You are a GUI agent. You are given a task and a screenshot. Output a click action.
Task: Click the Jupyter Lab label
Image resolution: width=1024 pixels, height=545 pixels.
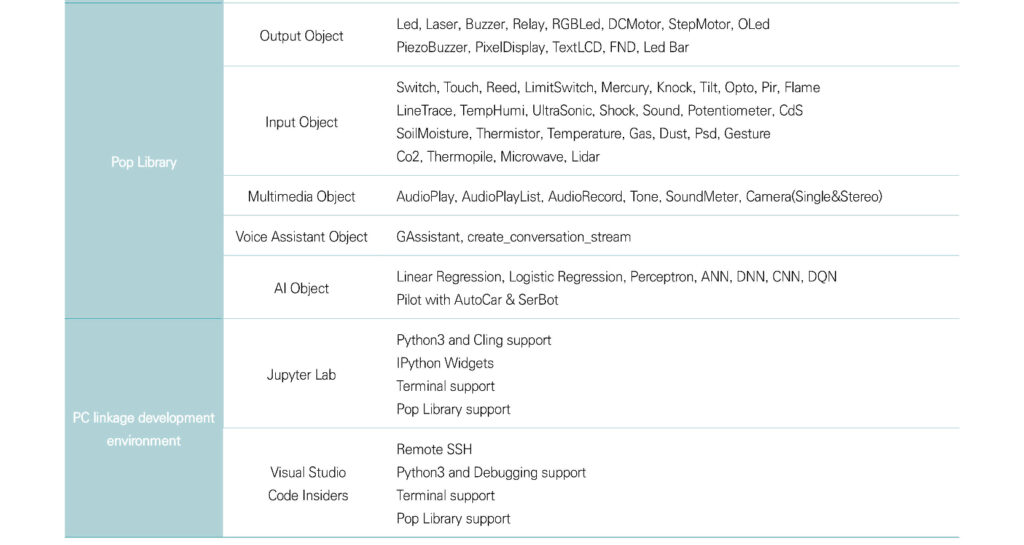tap(301, 375)
